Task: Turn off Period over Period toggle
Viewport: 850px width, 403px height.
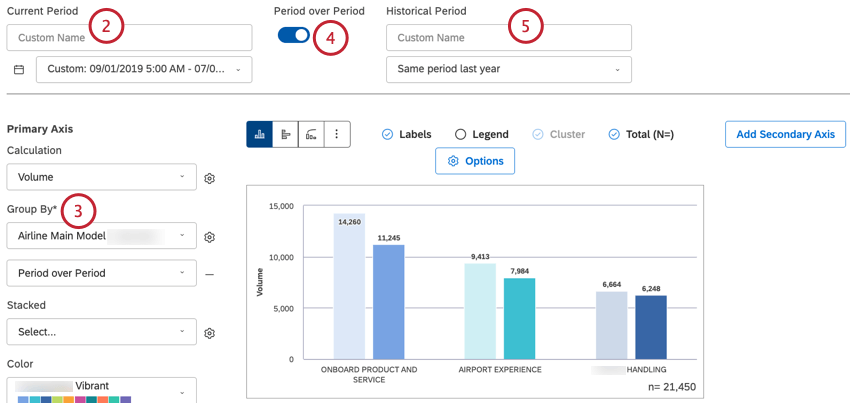Action: pos(294,35)
